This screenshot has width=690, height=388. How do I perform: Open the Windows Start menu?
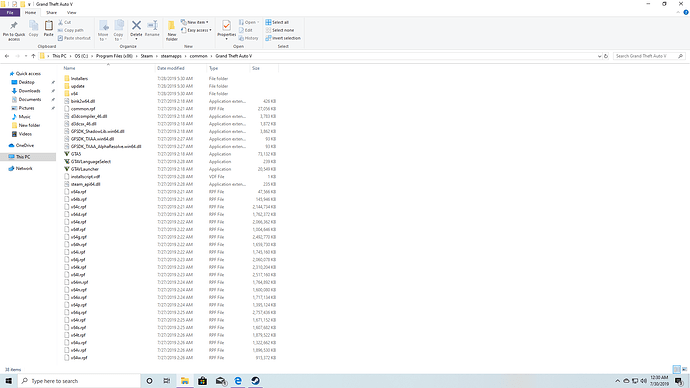click(8, 381)
